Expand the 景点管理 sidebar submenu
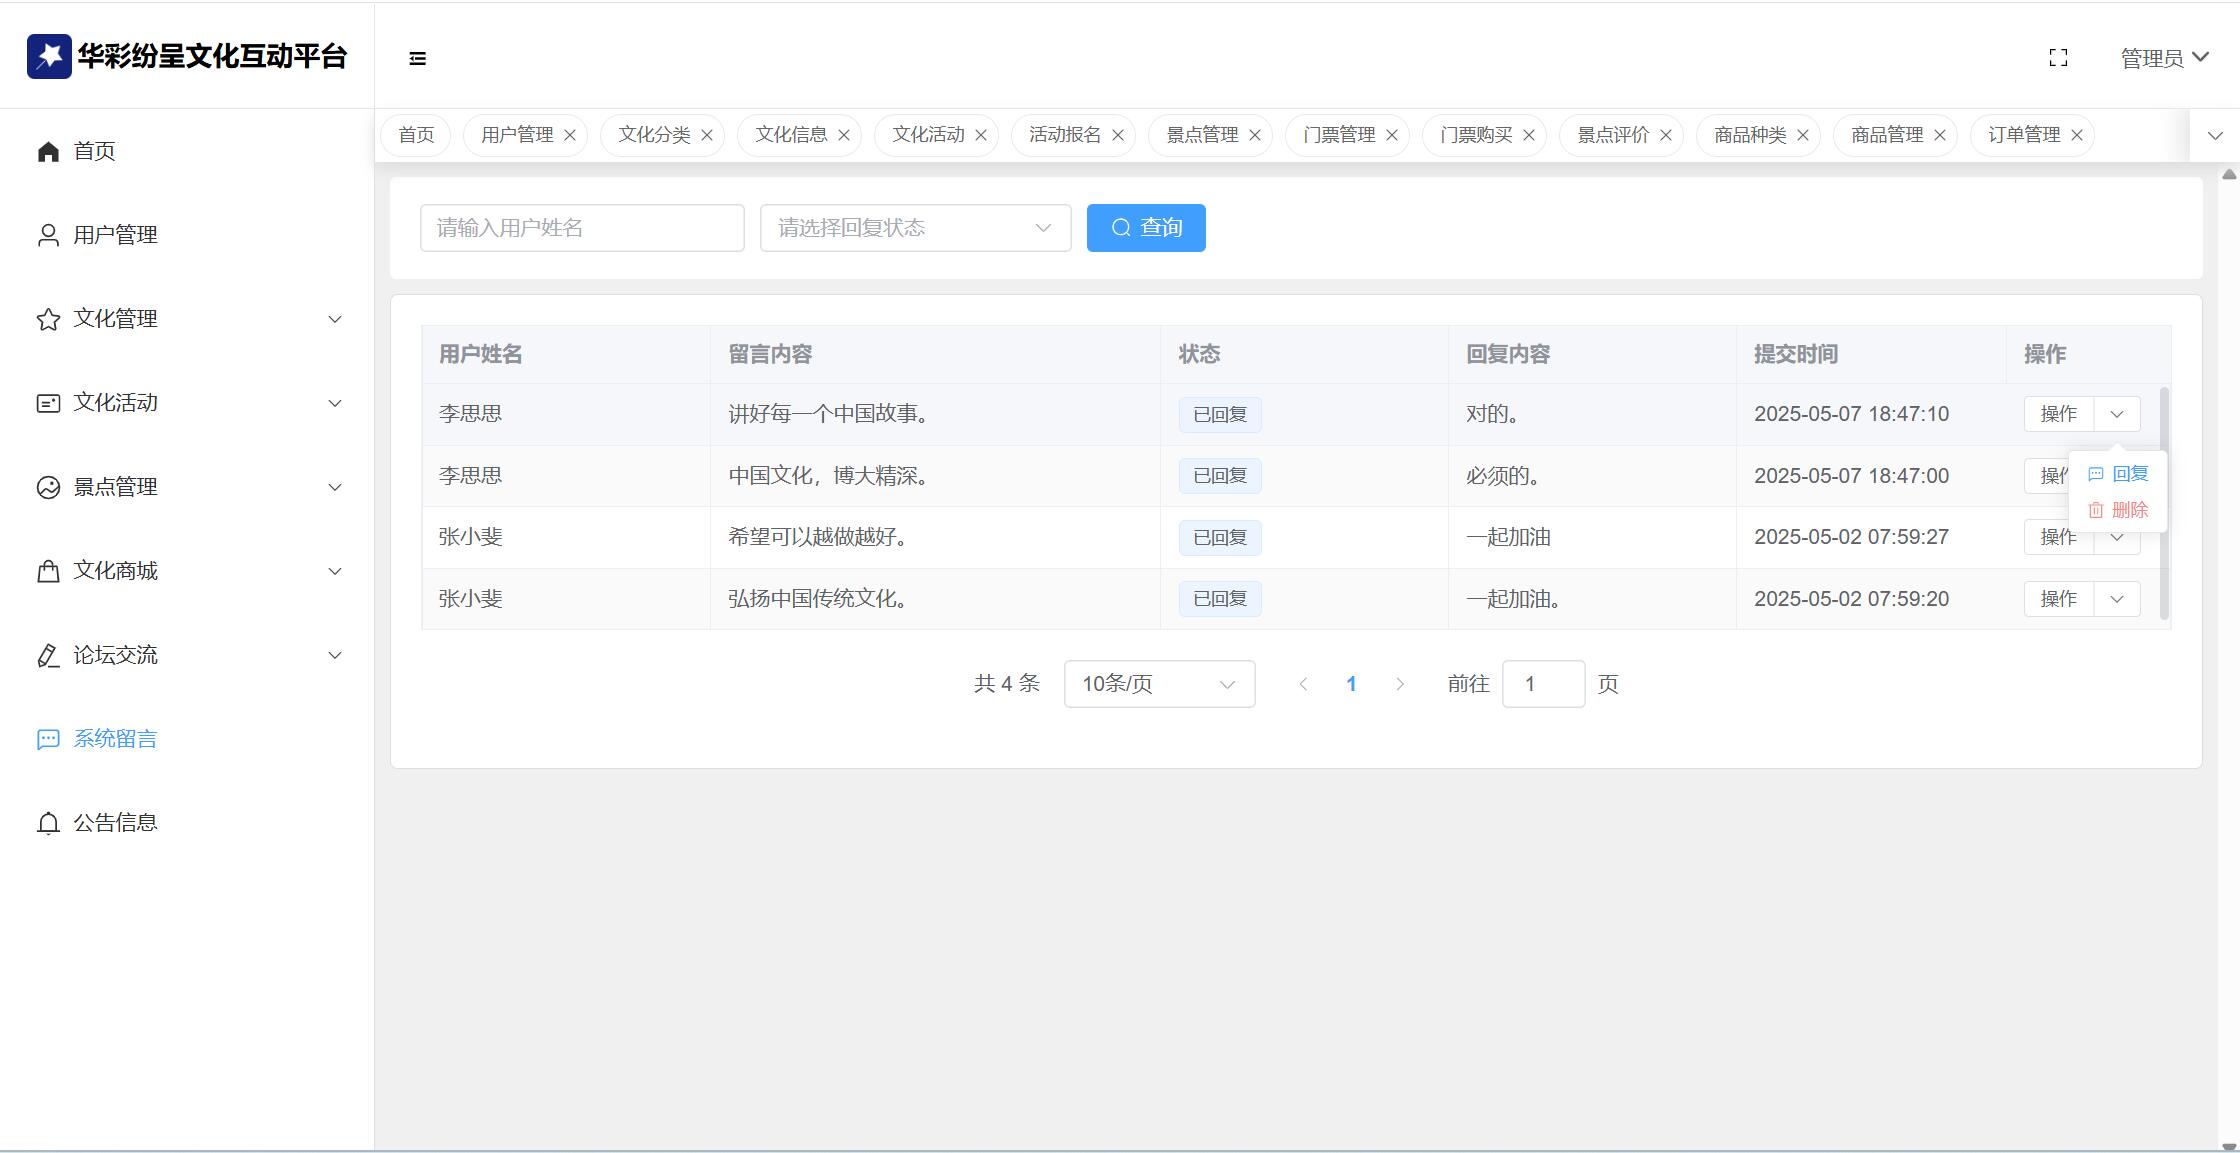Viewport: 2240px width, 1153px height. tap(334, 487)
